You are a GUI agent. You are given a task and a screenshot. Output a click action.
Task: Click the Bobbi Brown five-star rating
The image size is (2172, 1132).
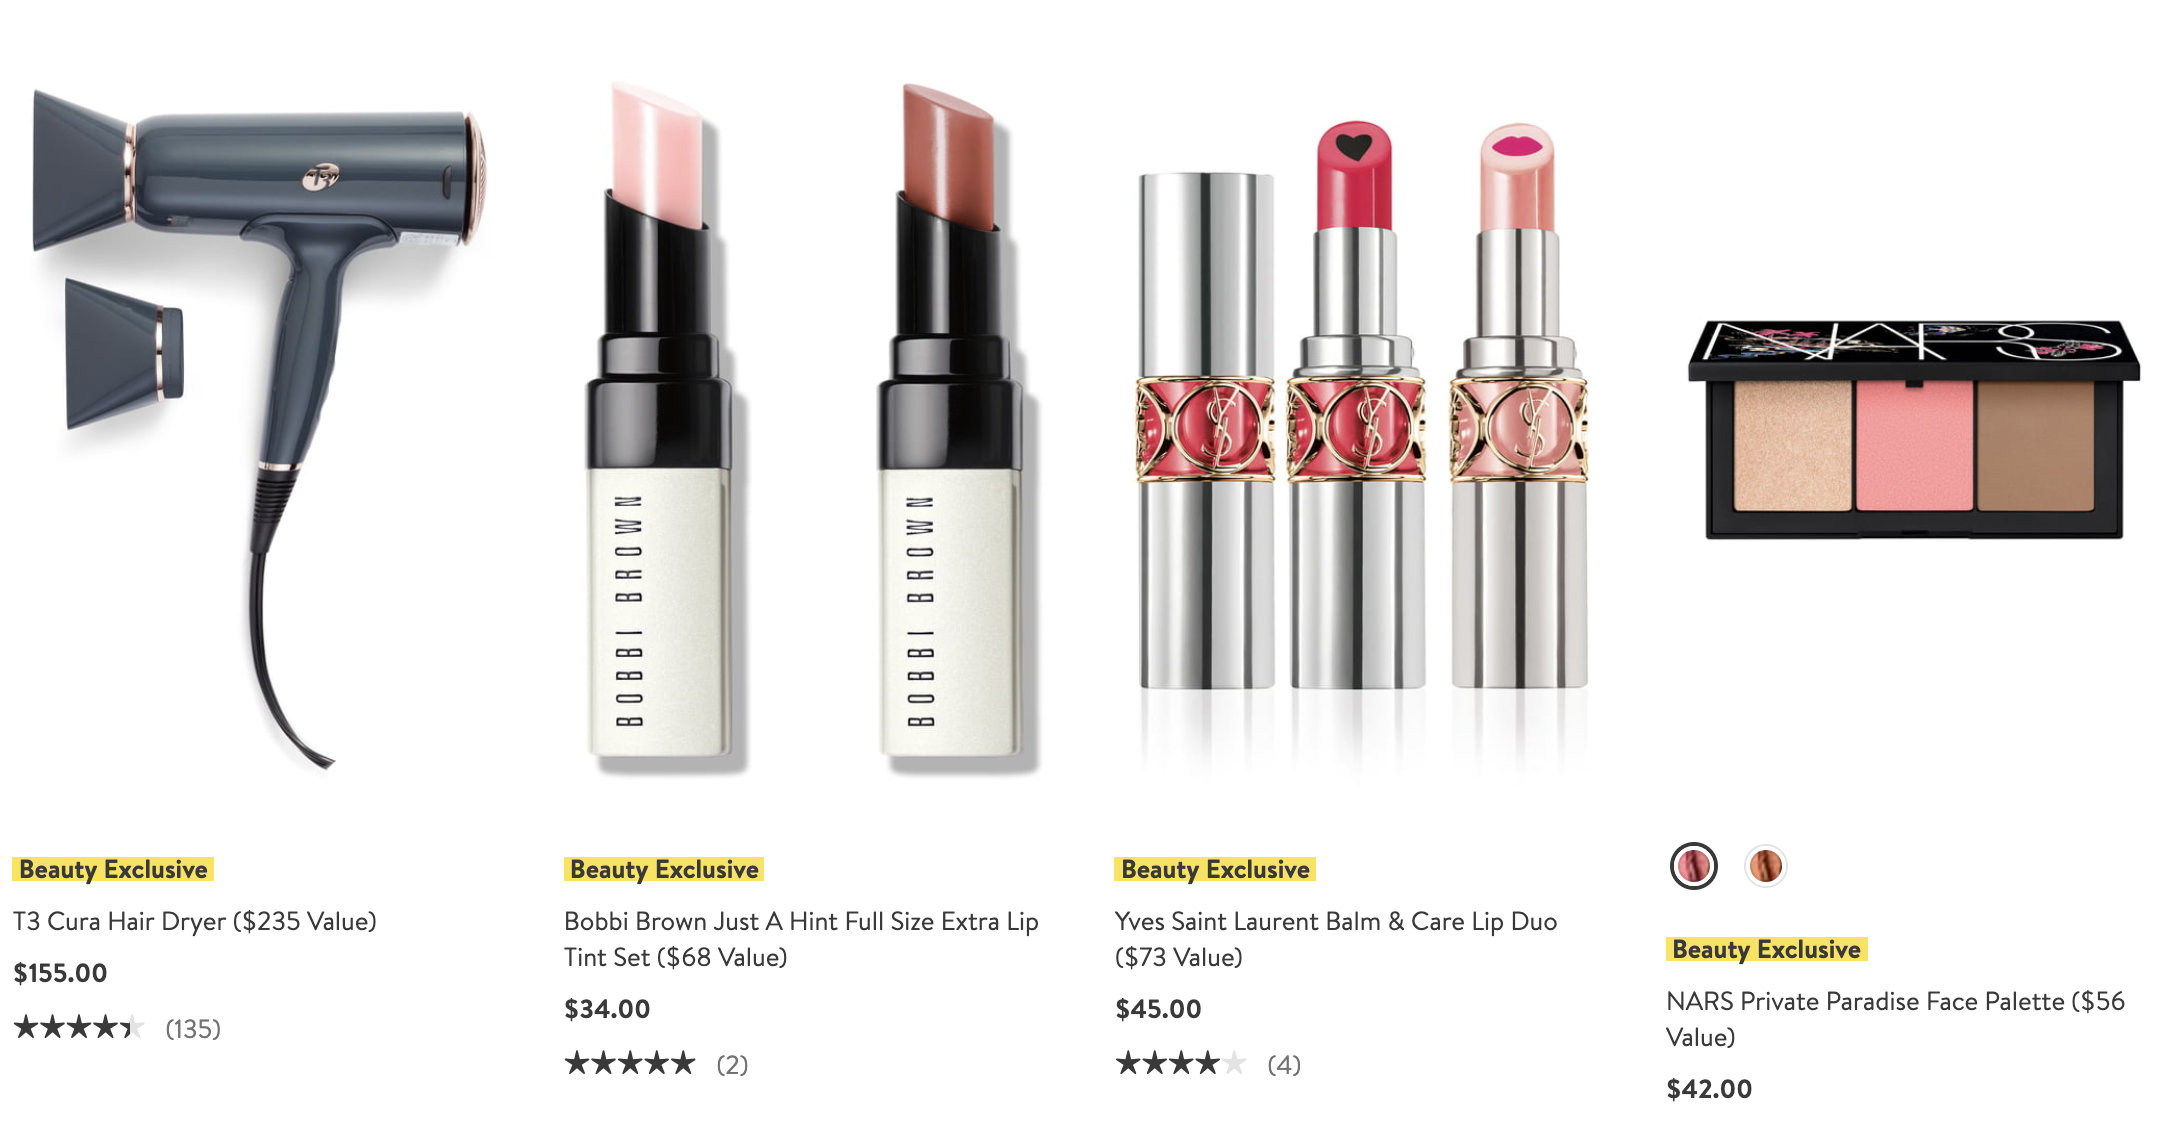(629, 1063)
